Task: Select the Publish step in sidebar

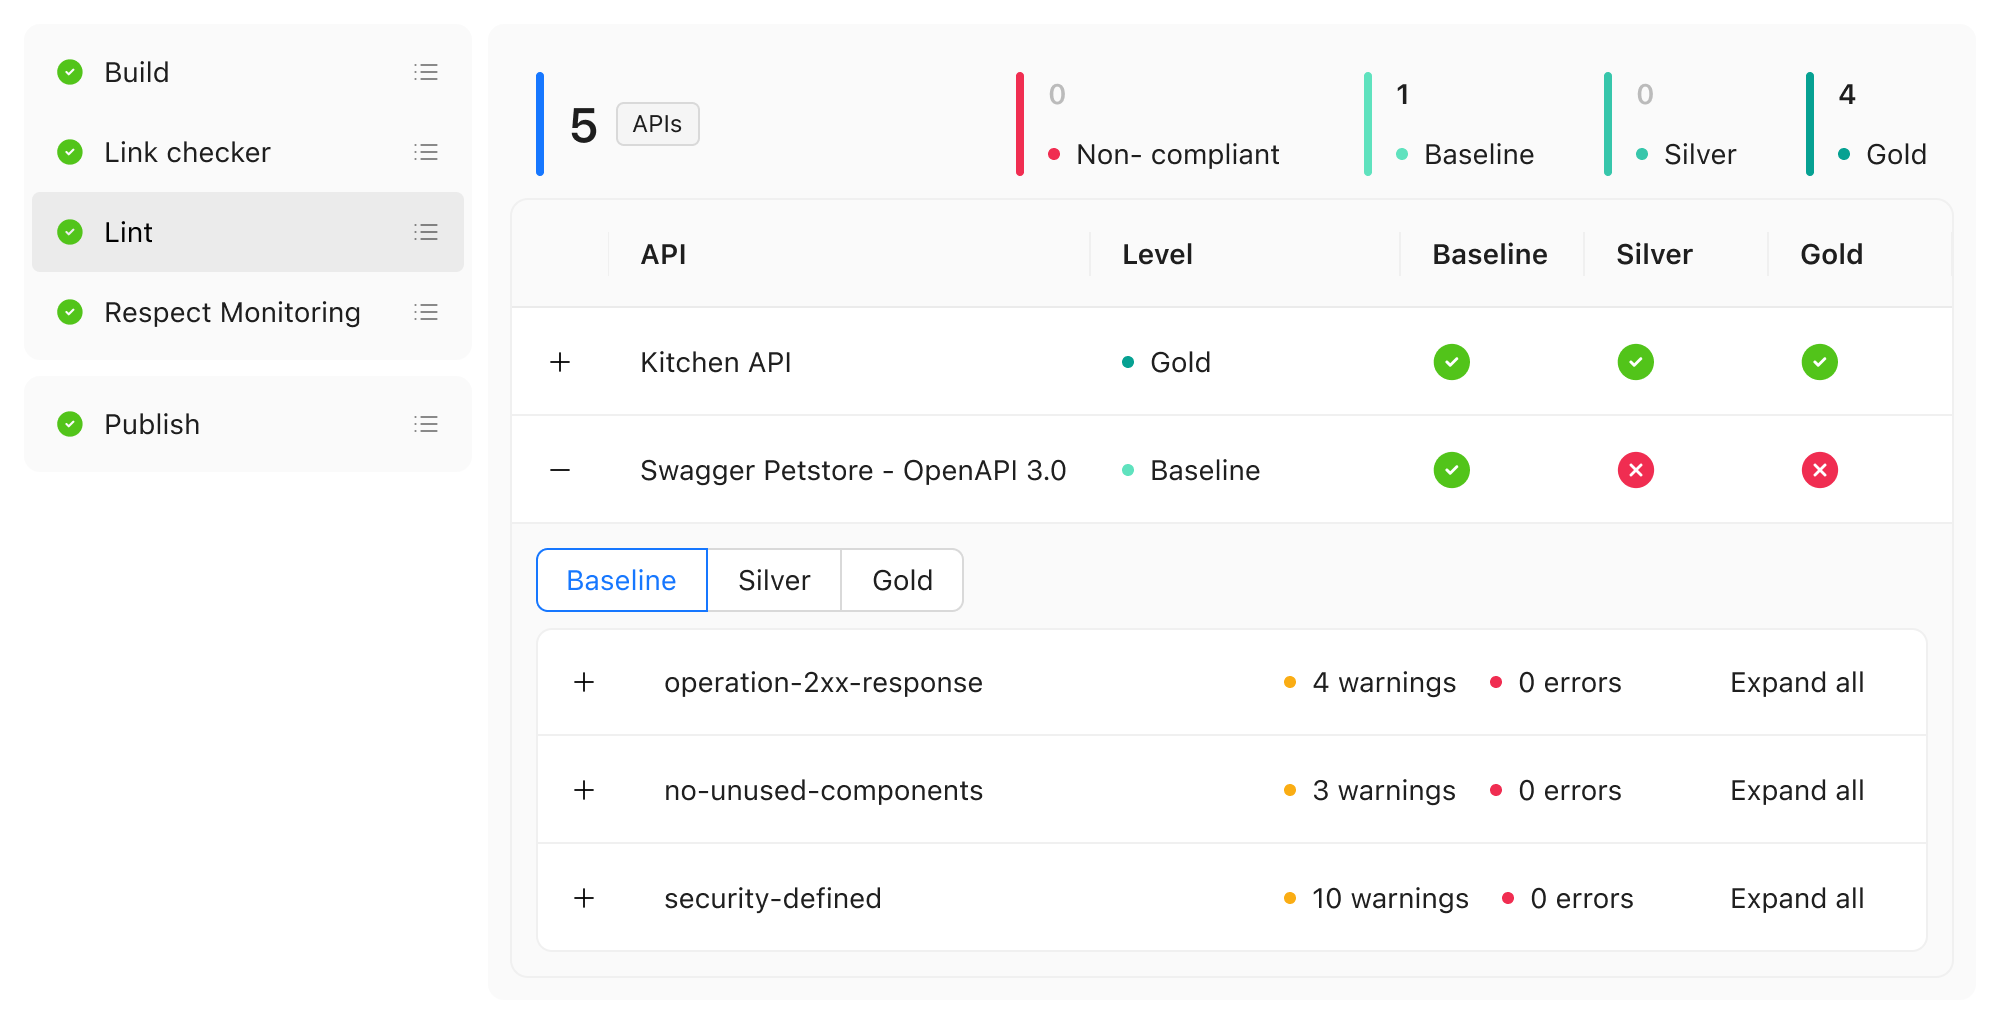Action: point(152,424)
